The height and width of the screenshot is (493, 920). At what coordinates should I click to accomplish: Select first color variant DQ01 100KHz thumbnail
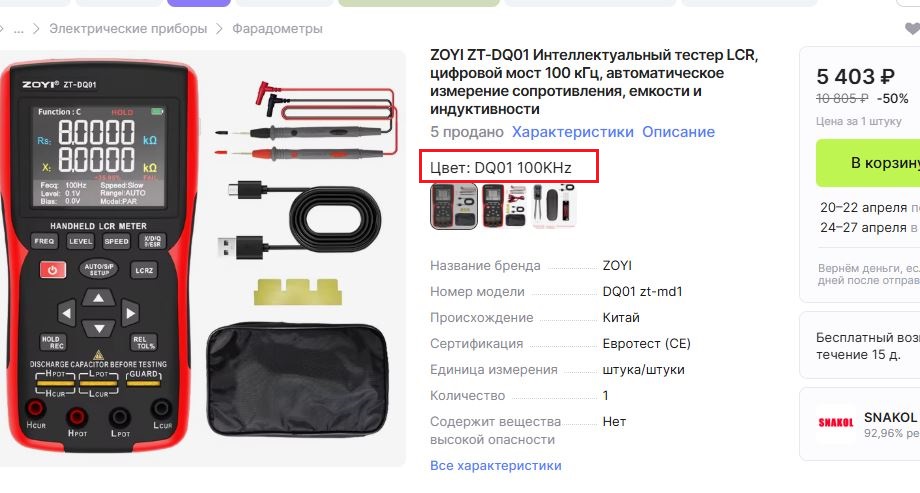[454, 206]
